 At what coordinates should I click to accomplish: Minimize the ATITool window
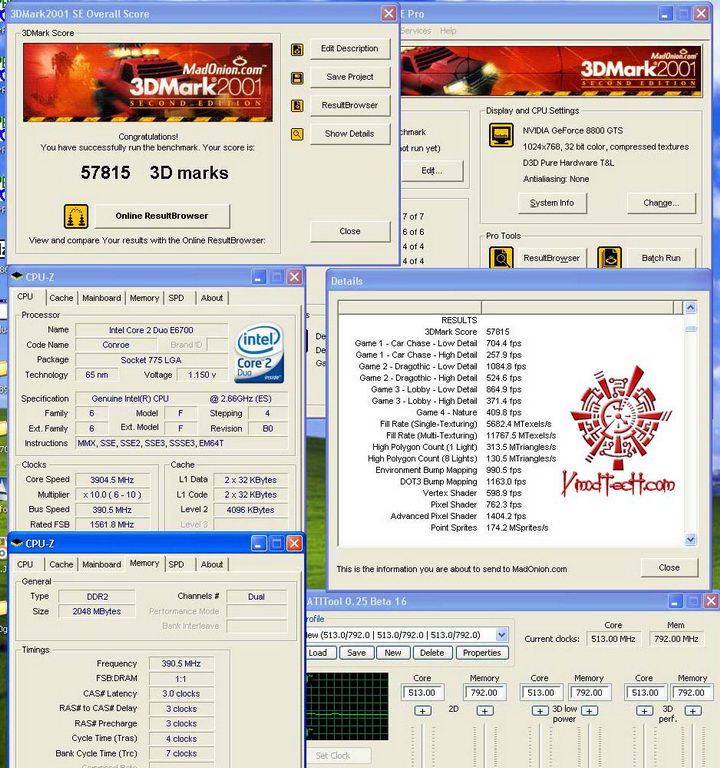[x=675, y=601]
